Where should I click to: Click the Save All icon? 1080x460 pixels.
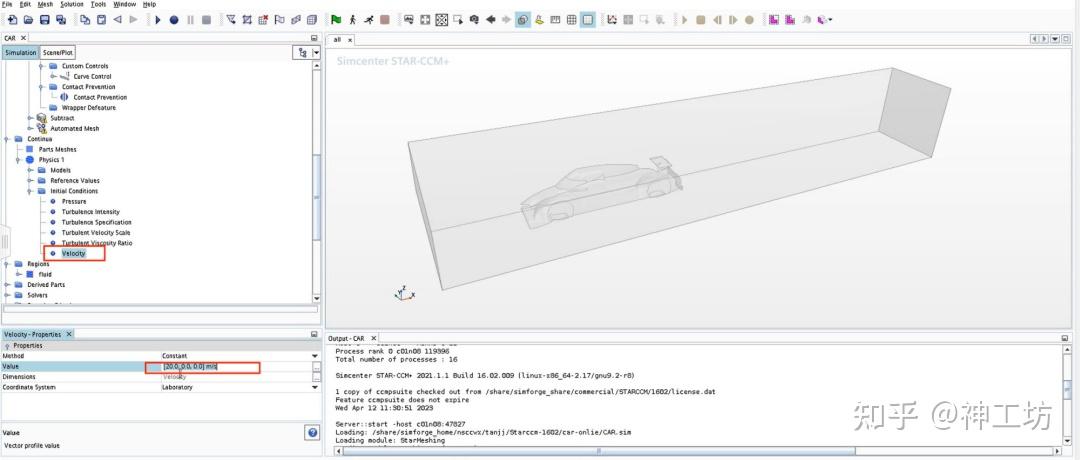61,20
